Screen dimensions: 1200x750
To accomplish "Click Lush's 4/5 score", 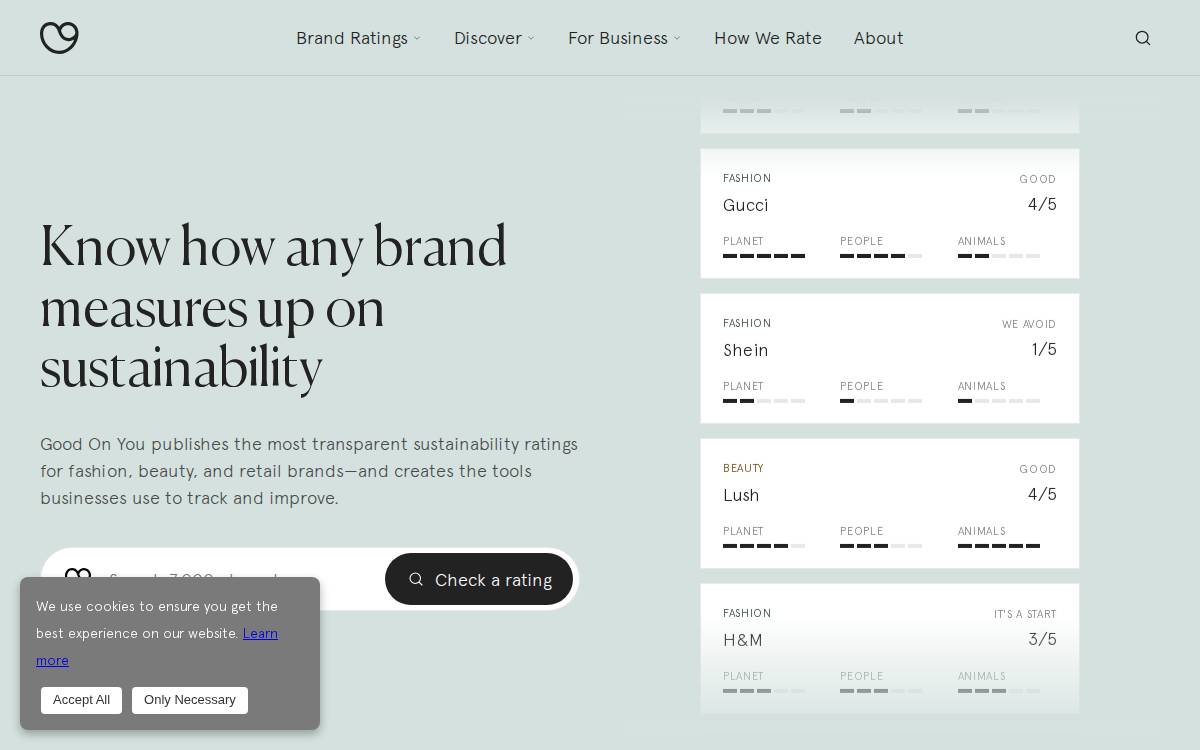I will tap(1042, 494).
